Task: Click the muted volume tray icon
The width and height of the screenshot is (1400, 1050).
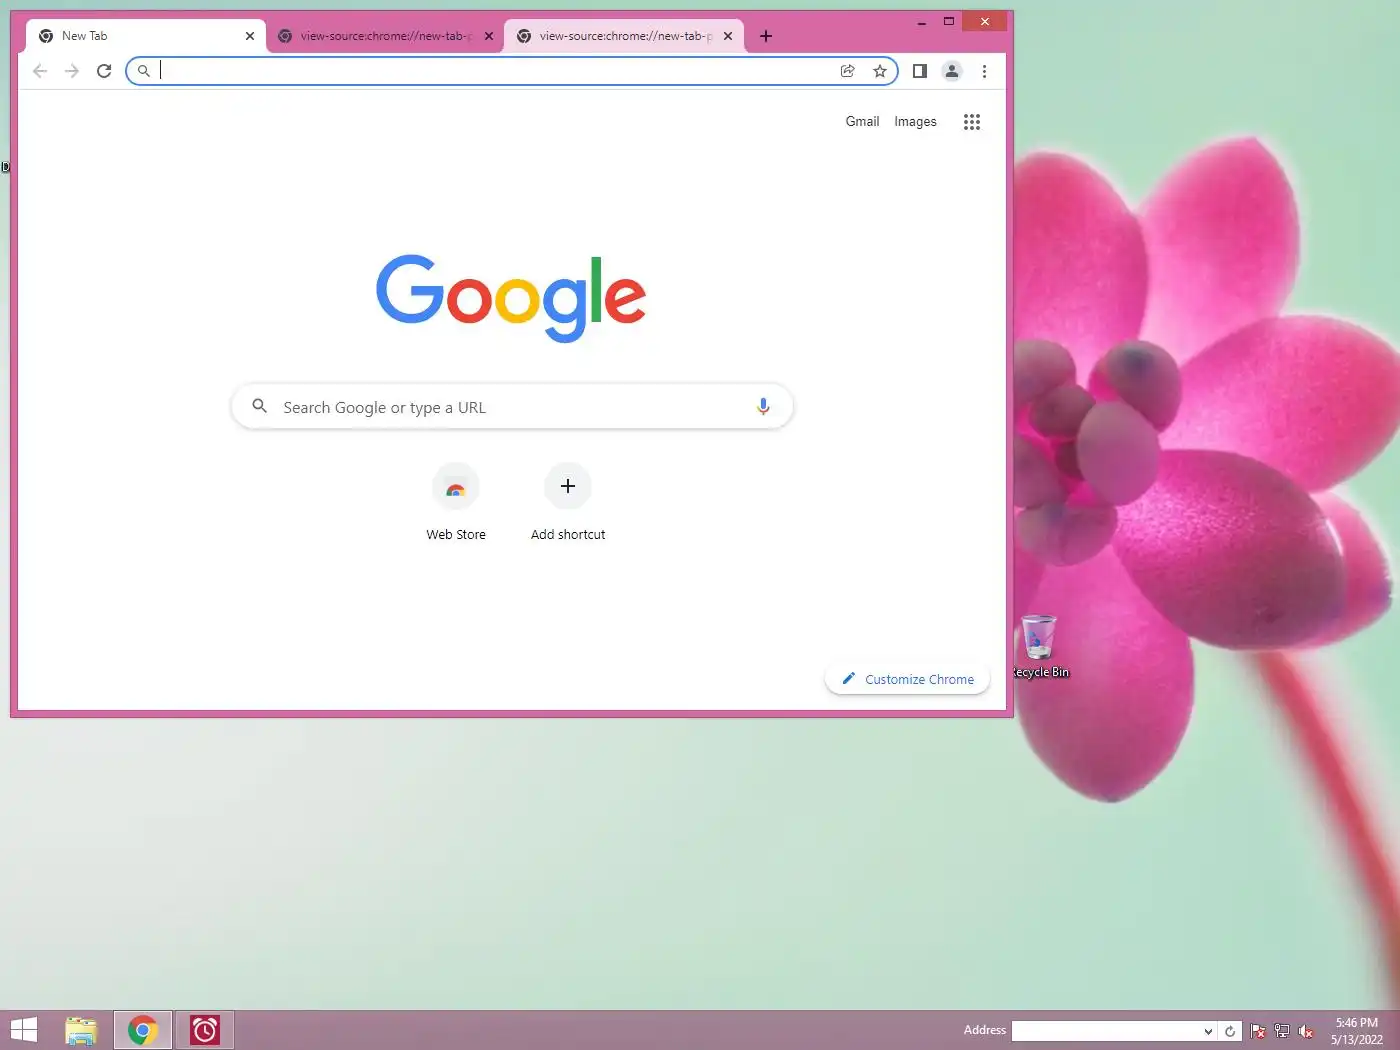Action: point(1306,1031)
